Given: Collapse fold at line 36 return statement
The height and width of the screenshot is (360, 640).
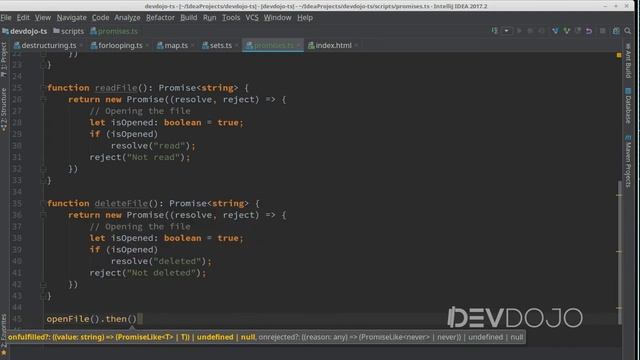Looking at the screenshot, I should [x=43, y=215].
